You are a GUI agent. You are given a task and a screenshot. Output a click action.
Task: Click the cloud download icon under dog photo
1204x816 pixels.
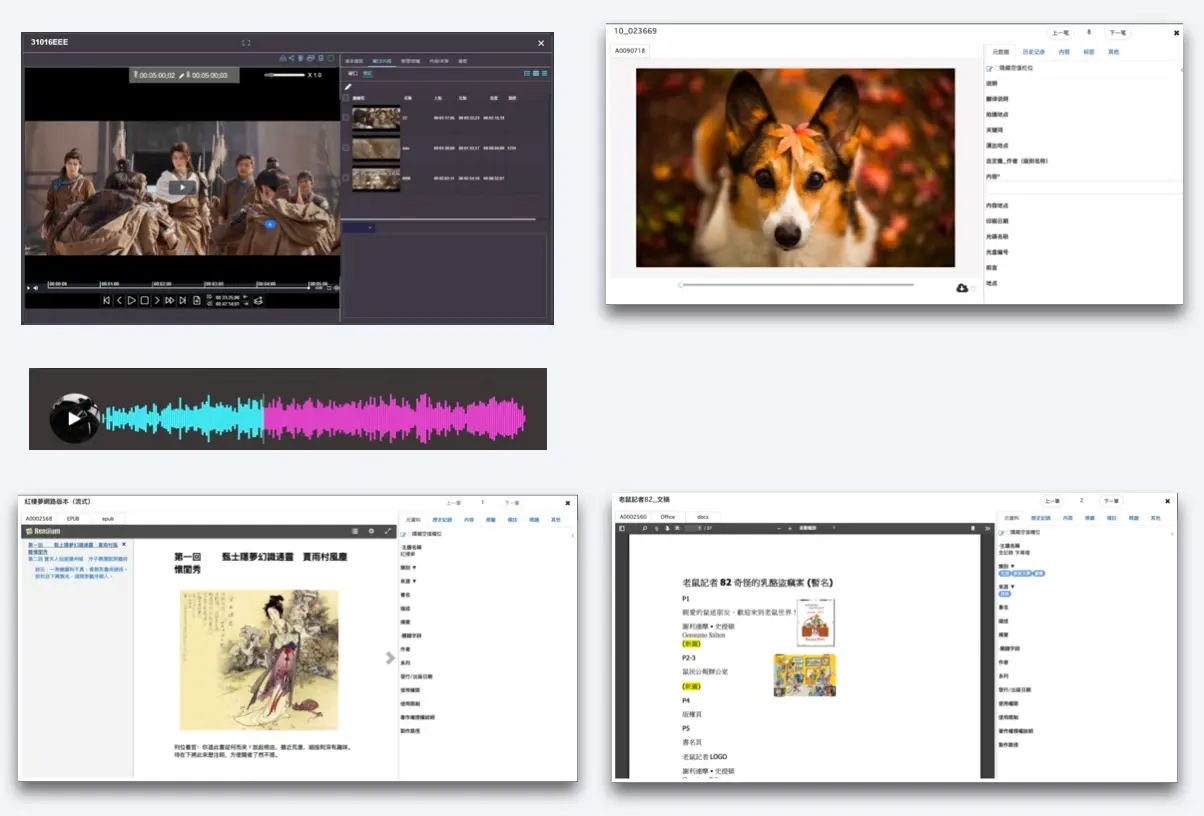pyautogui.click(x=962, y=288)
